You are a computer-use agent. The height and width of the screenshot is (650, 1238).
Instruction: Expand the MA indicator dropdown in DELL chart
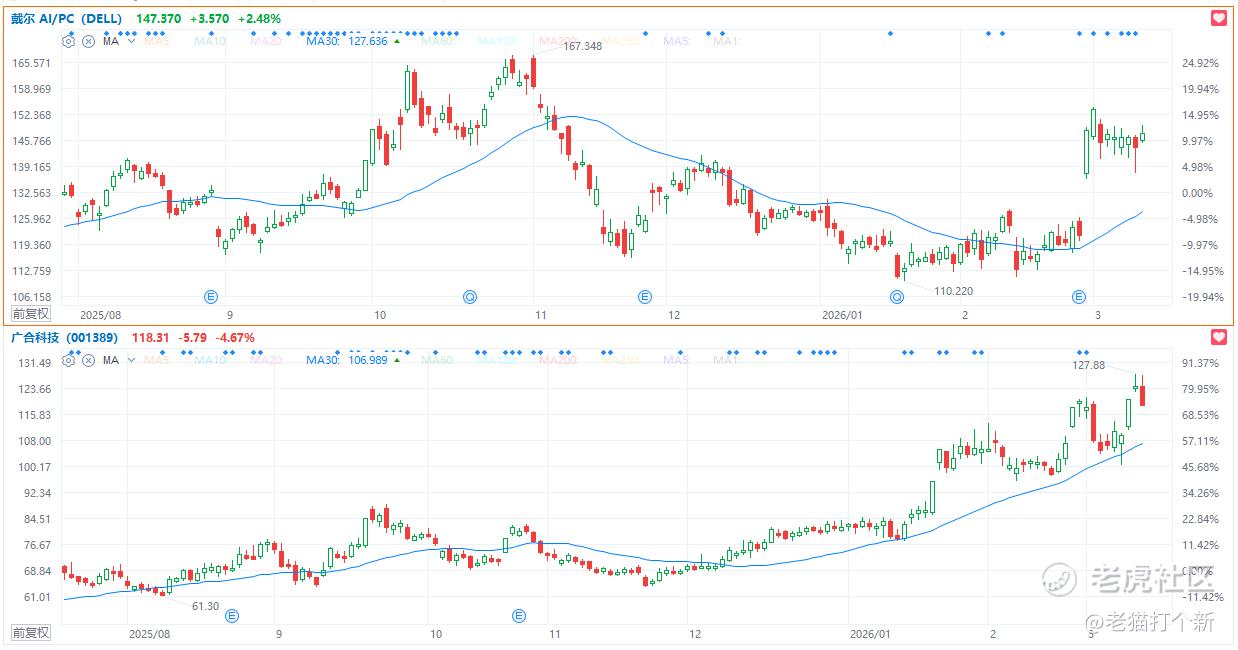click(130, 41)
